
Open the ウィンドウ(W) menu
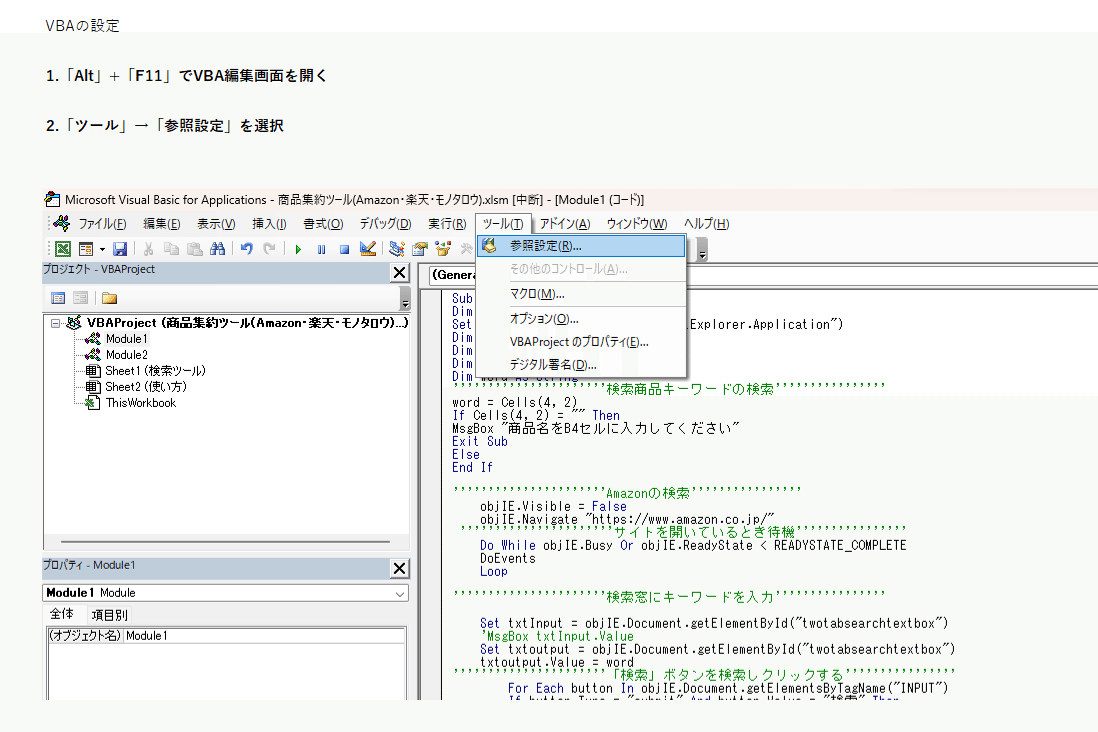coord(637,223)
